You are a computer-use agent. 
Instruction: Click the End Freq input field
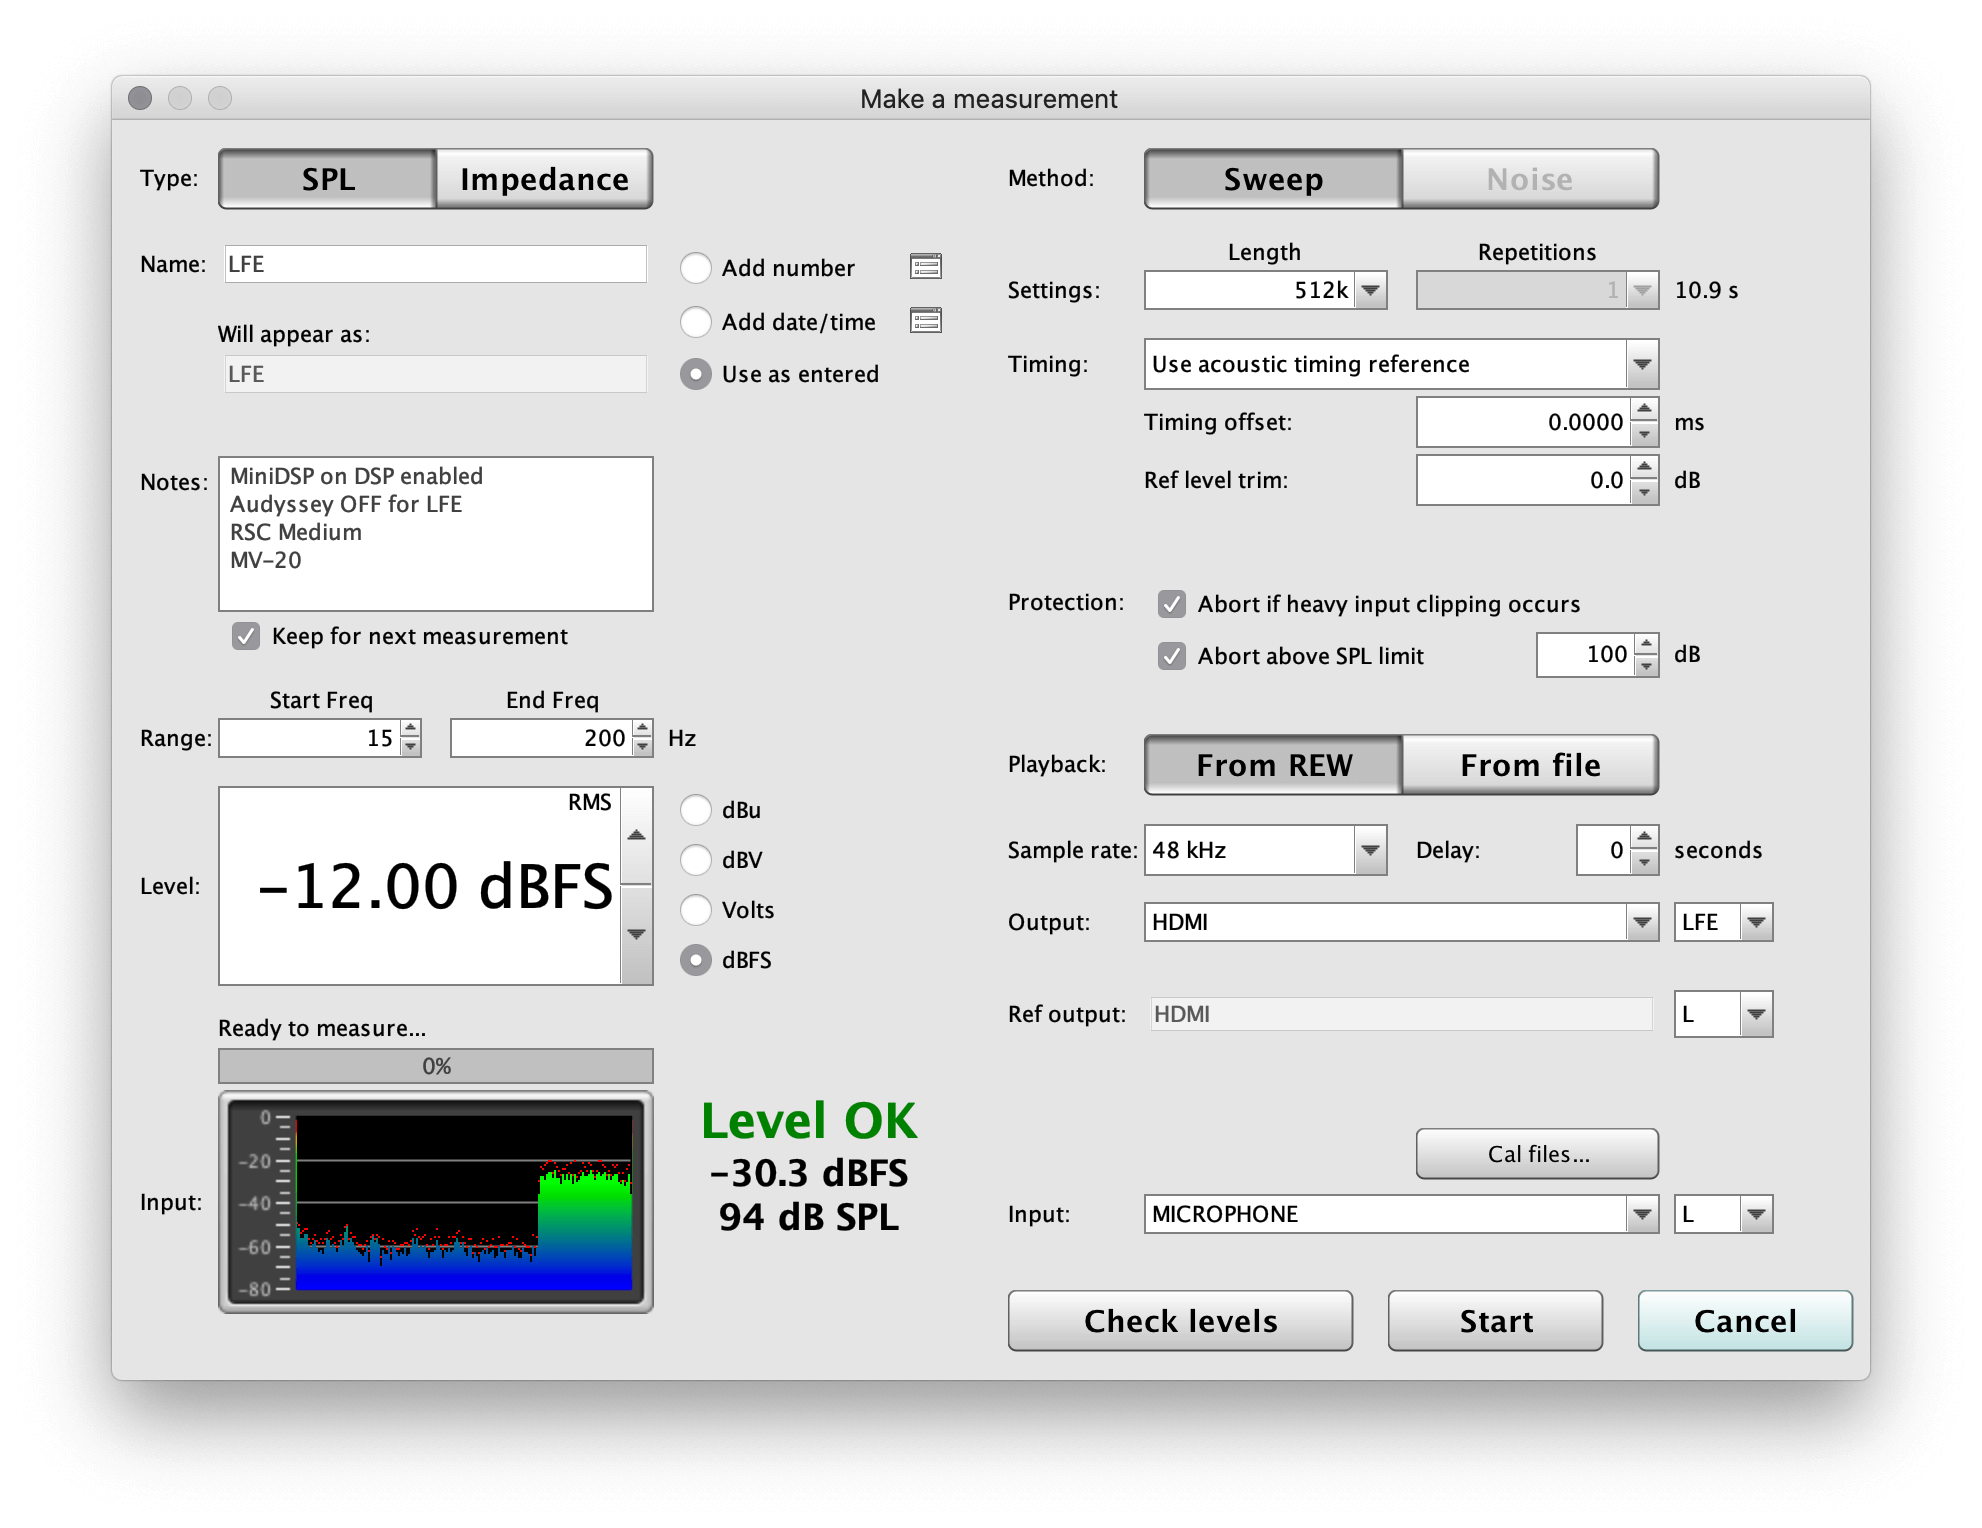[541, 738]
